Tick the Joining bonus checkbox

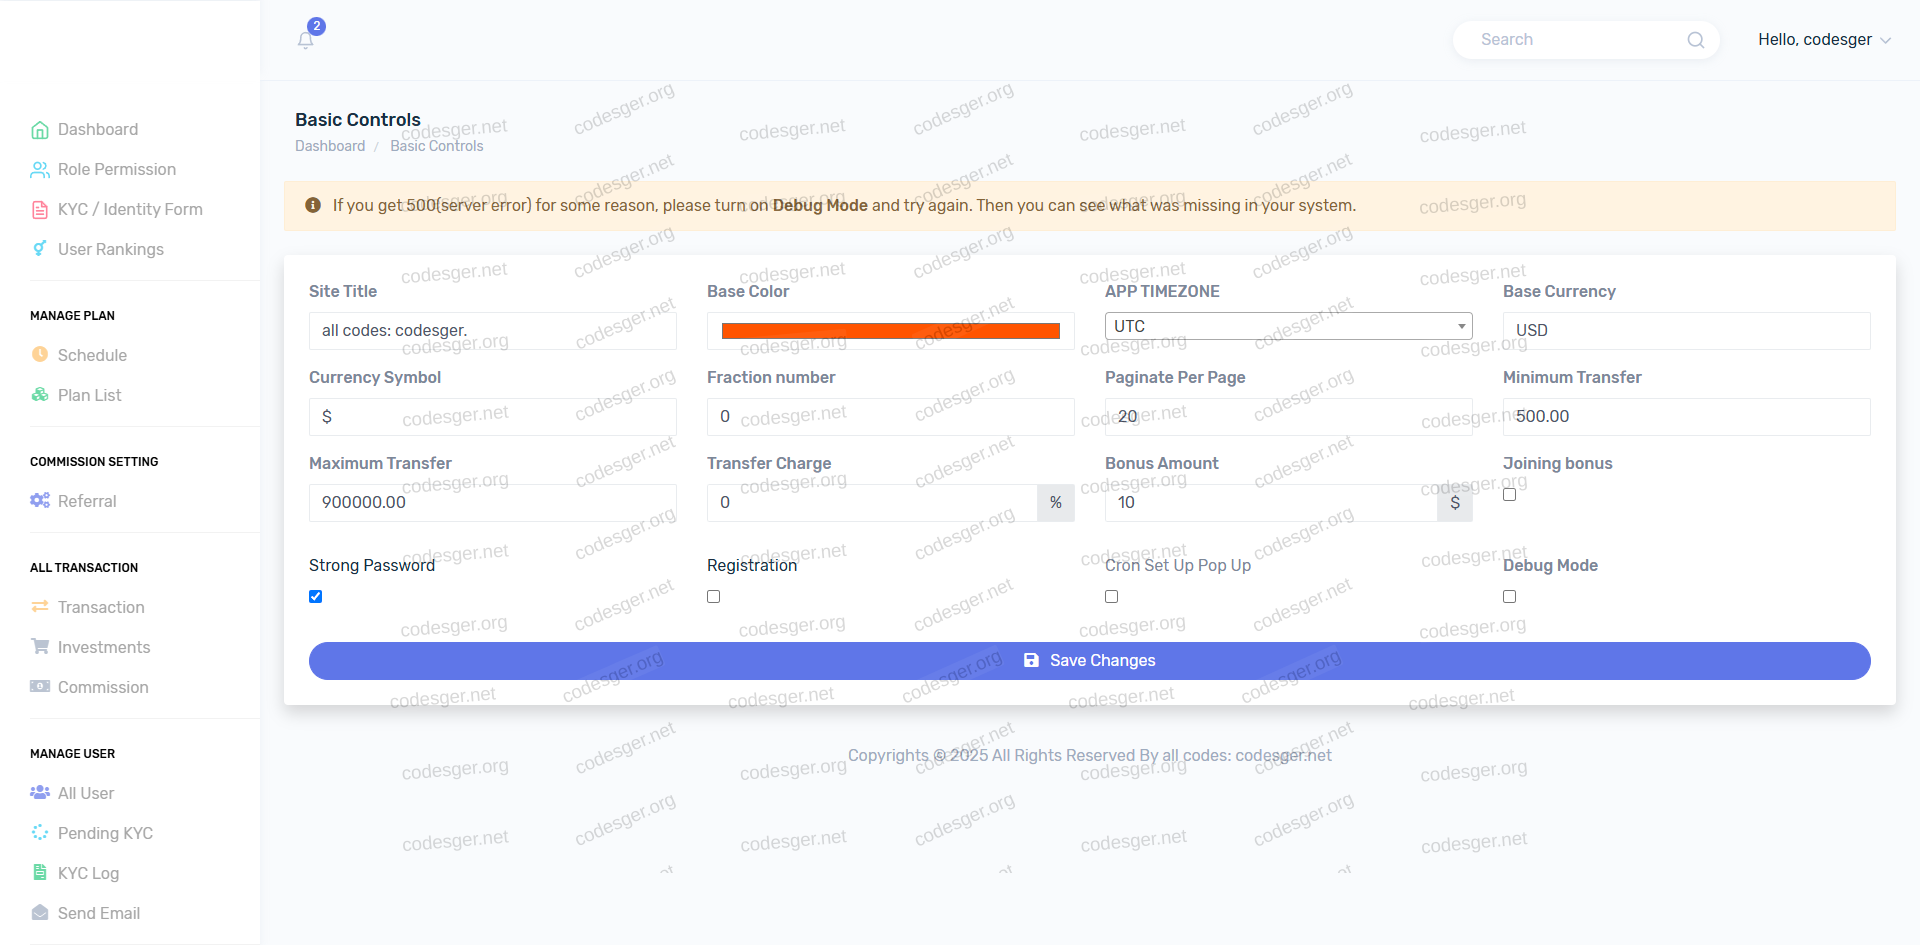tap(1510, 495)
